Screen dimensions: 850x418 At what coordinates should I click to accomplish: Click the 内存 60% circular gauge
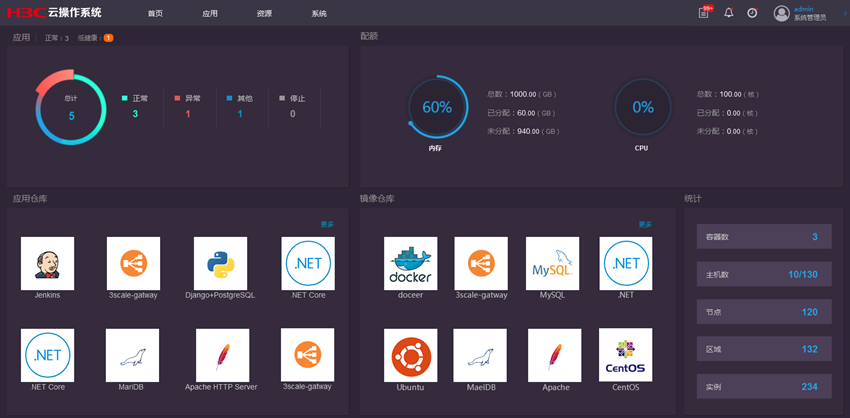437,107
